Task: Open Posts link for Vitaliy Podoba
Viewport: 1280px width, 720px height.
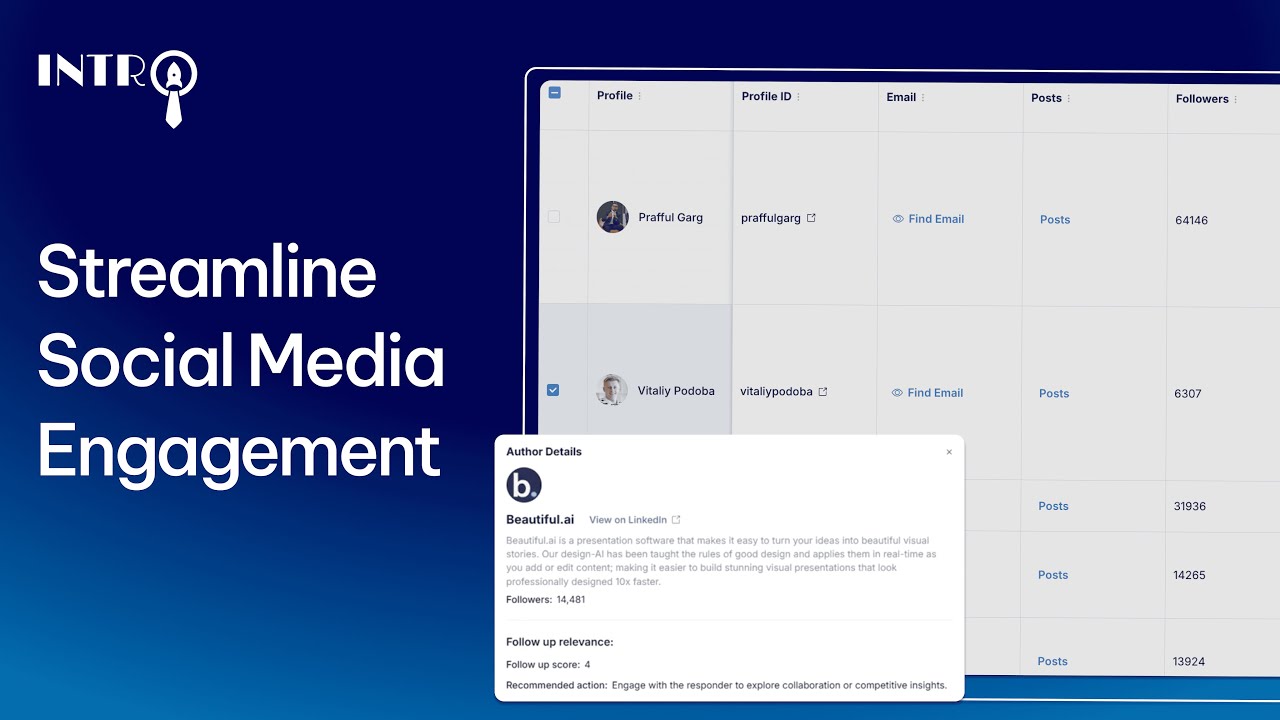Action: [1054, 394]
